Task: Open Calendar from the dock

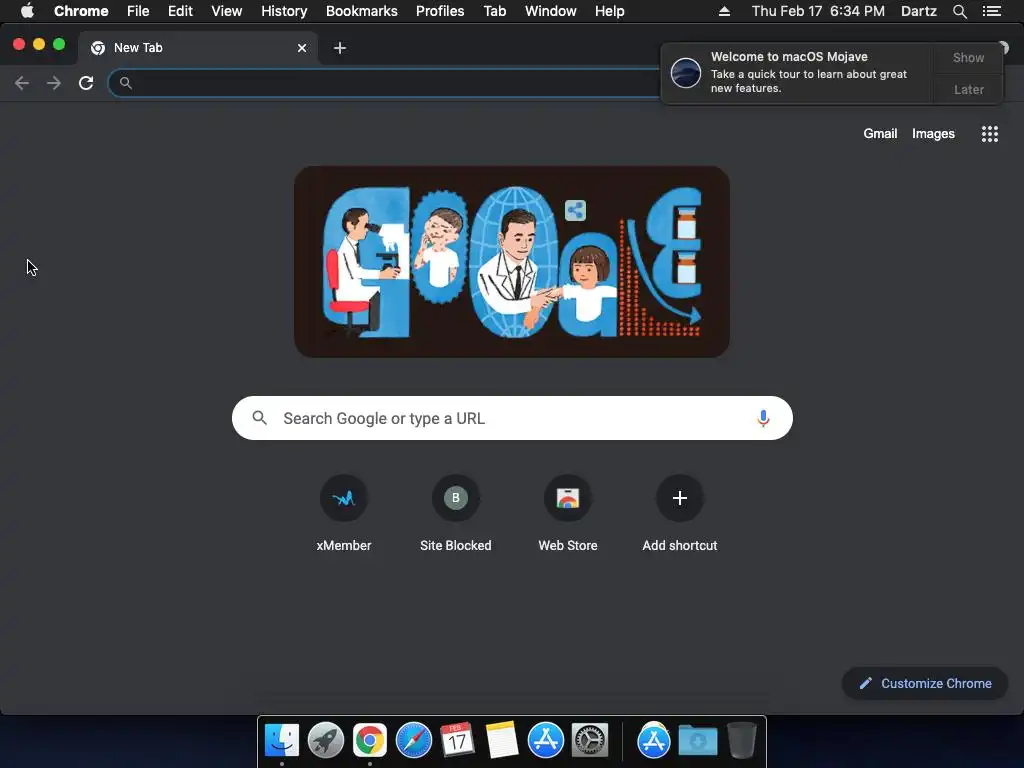Action: click(457, 740)
